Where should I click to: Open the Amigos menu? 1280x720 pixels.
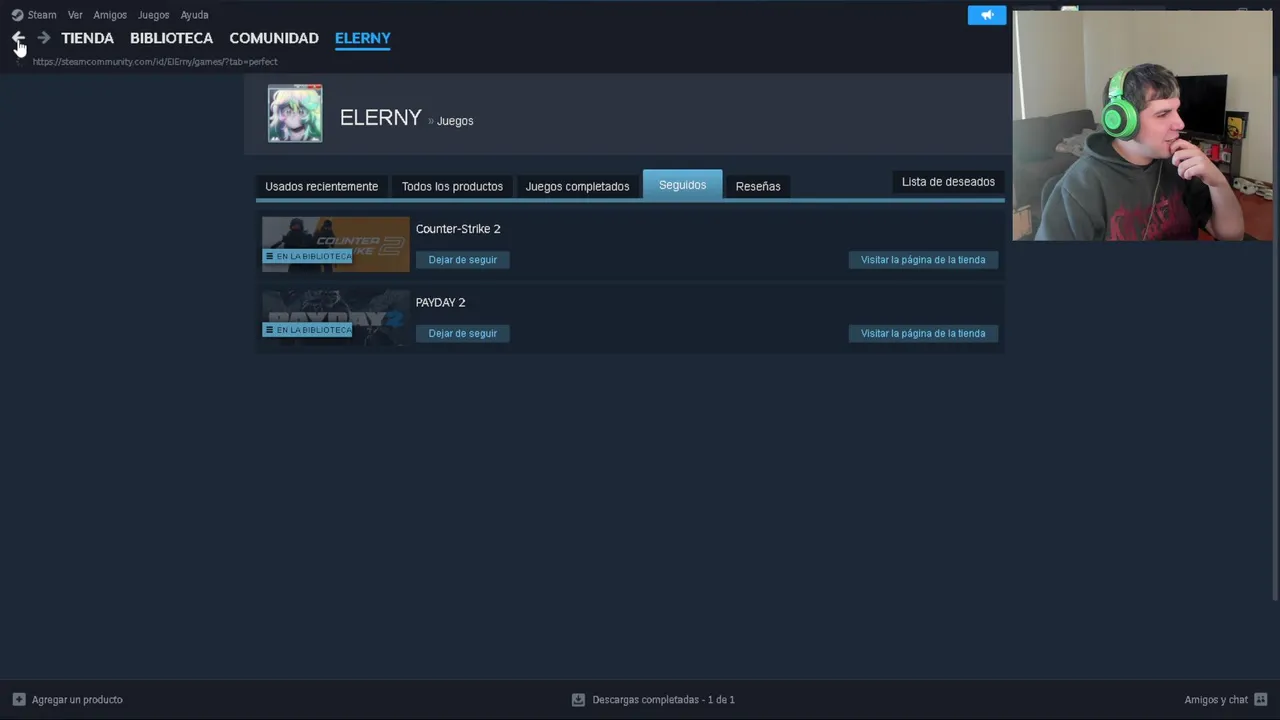[110, 15]
